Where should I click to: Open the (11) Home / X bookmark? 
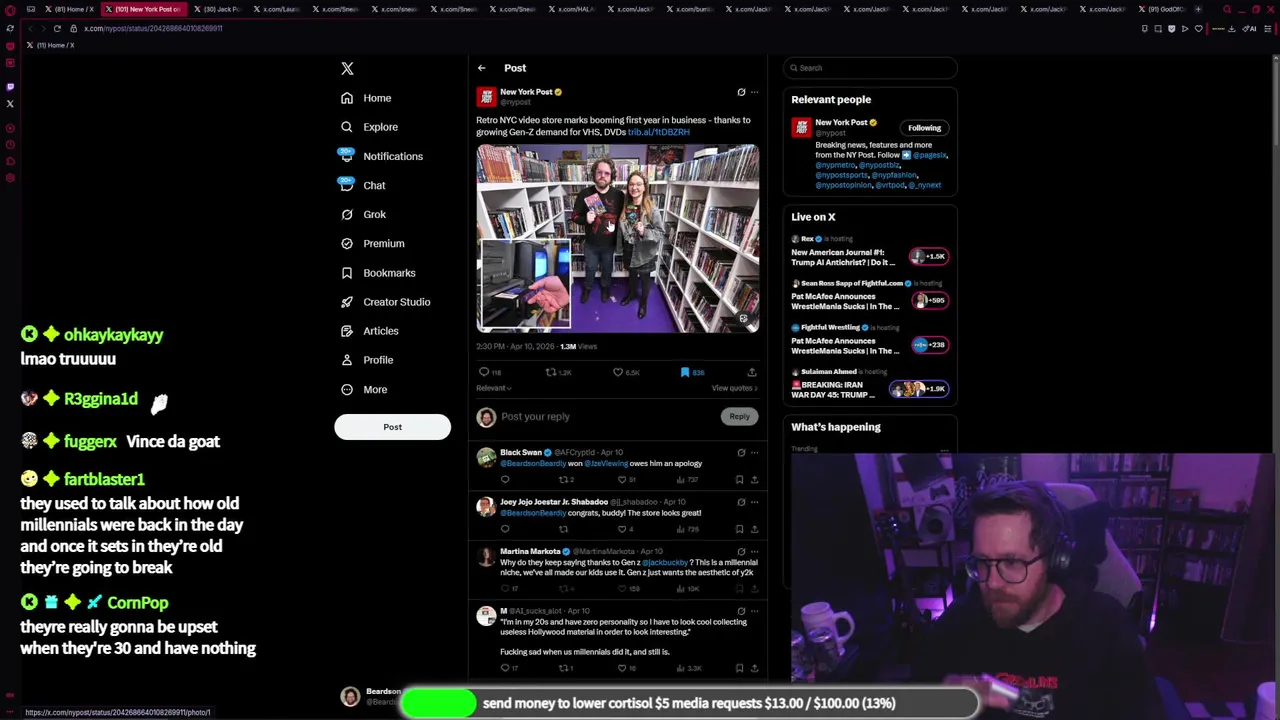click(51, 45)
